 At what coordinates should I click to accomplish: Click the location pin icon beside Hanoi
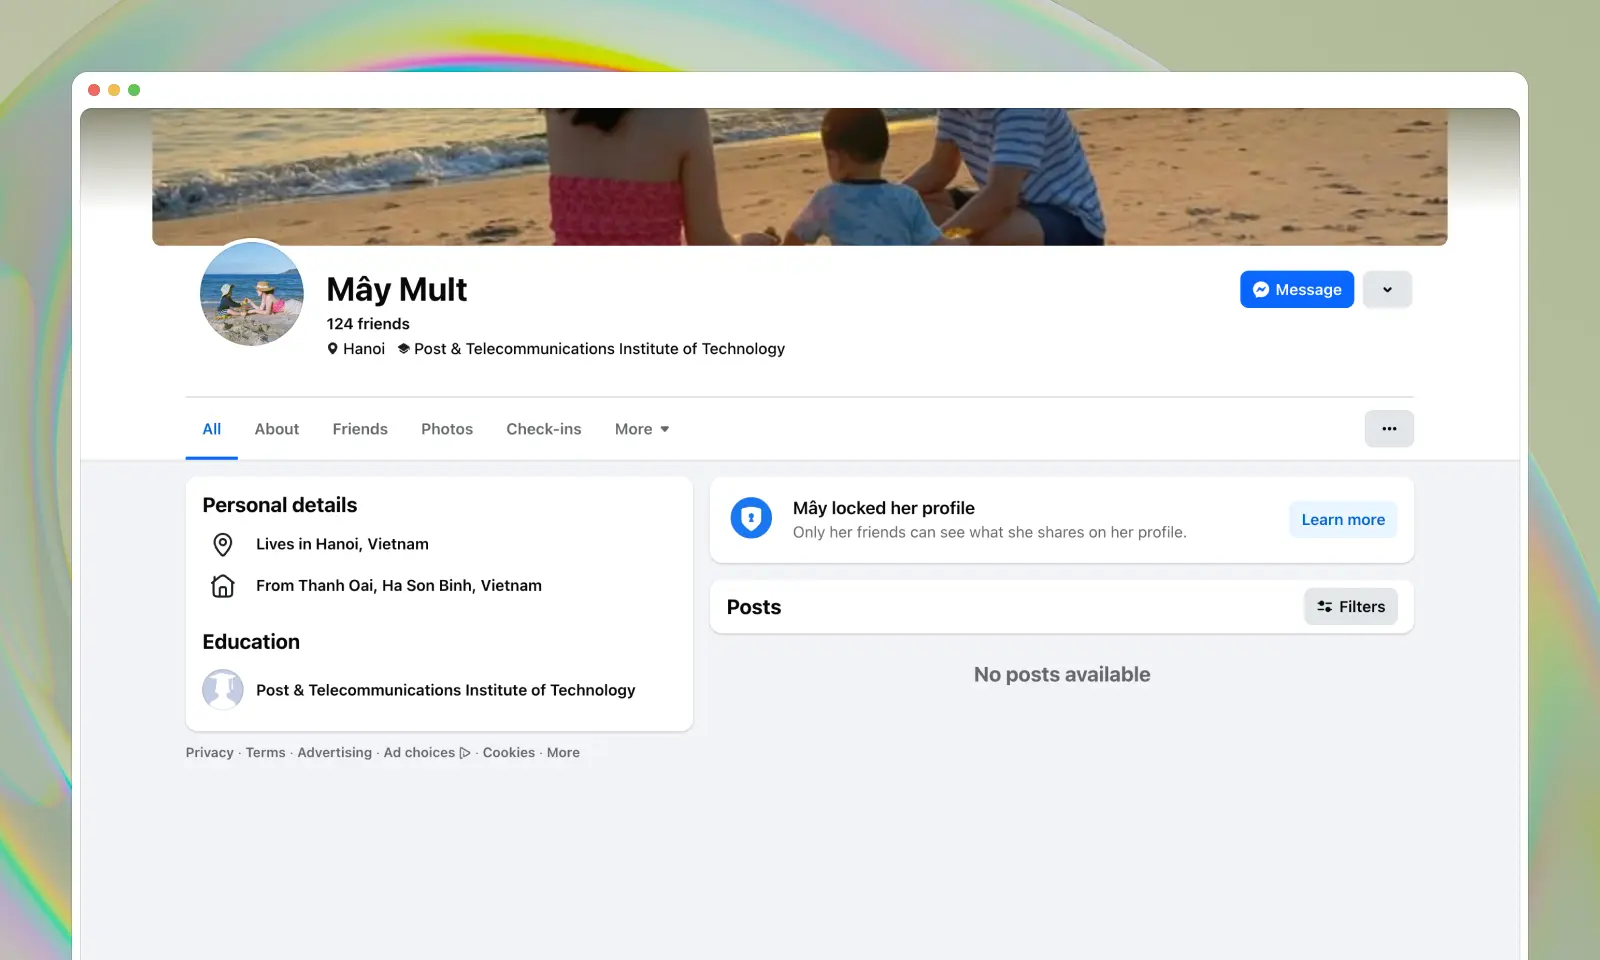coord(333,349)
